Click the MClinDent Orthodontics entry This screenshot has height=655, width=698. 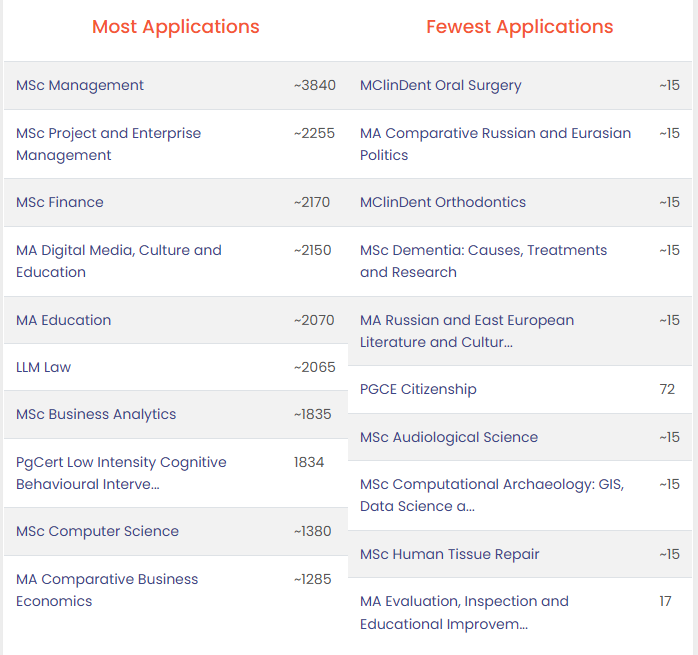443,202
